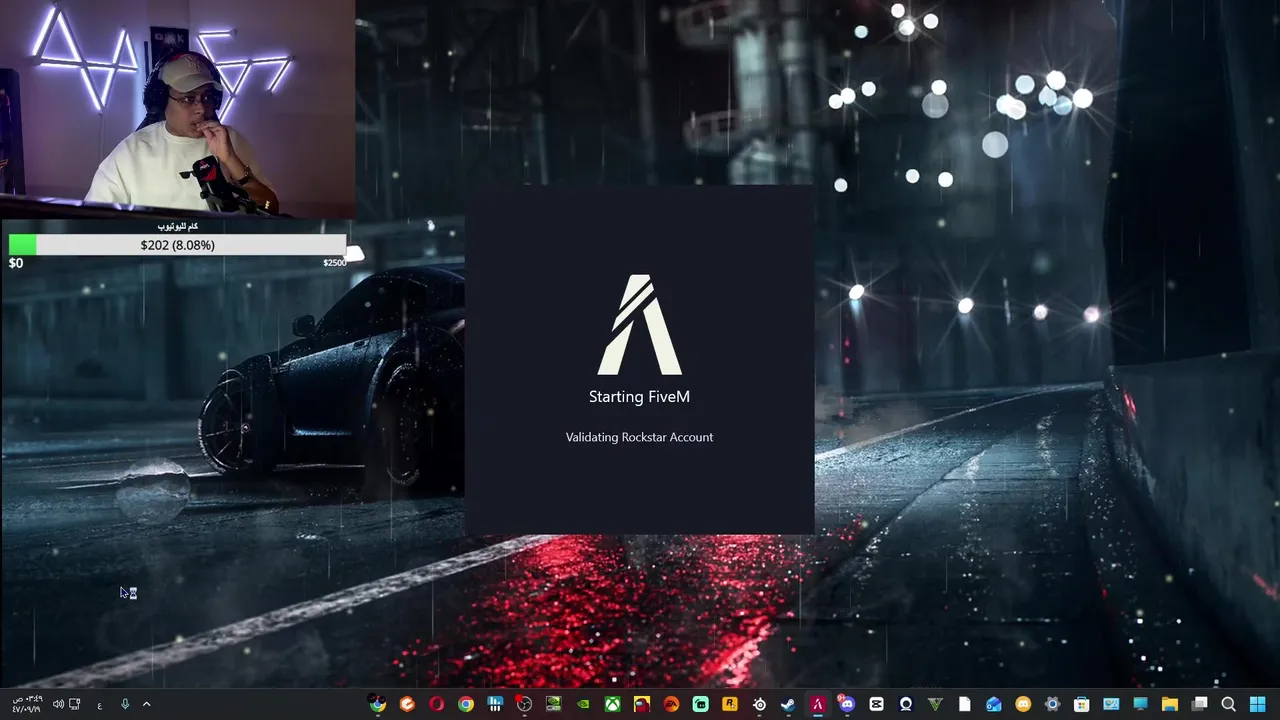The width and height of the screenshot is (1280, 720).
Task: Open Task View in the taskbar
Action: pyautogui.click(x=1199, y=704)
